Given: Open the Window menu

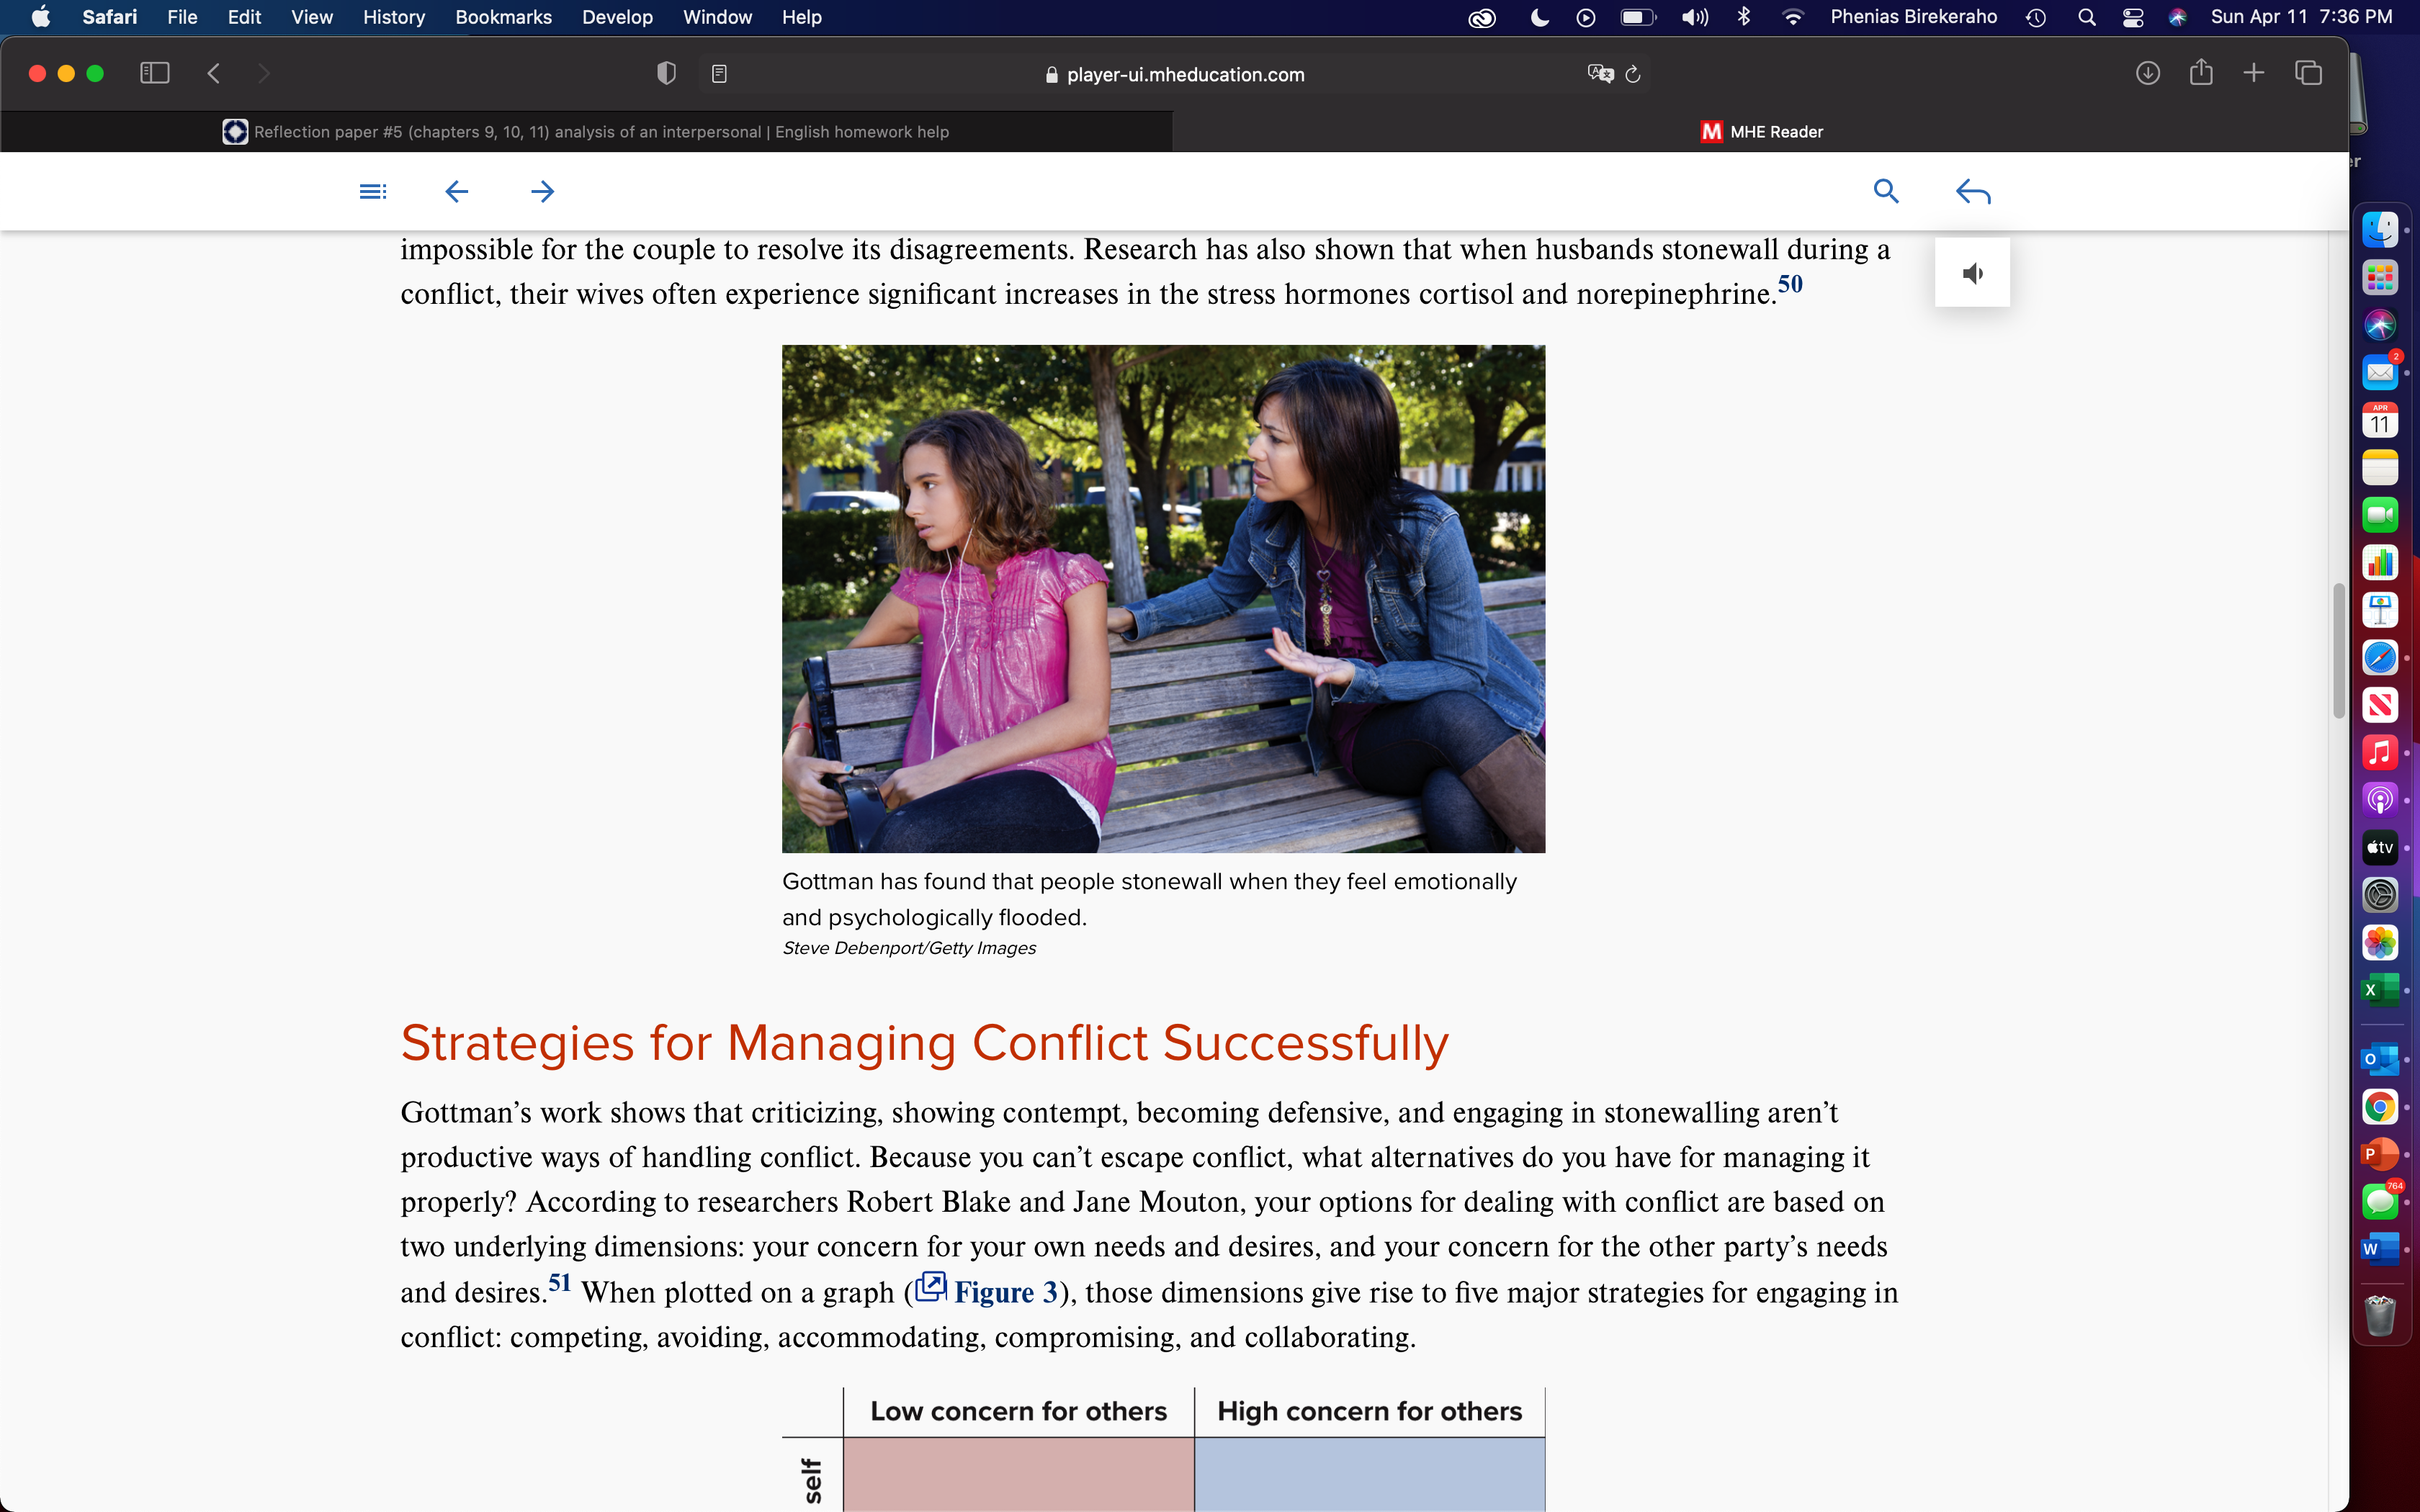Looking at the screenshot, I should [x=717, y=17].
